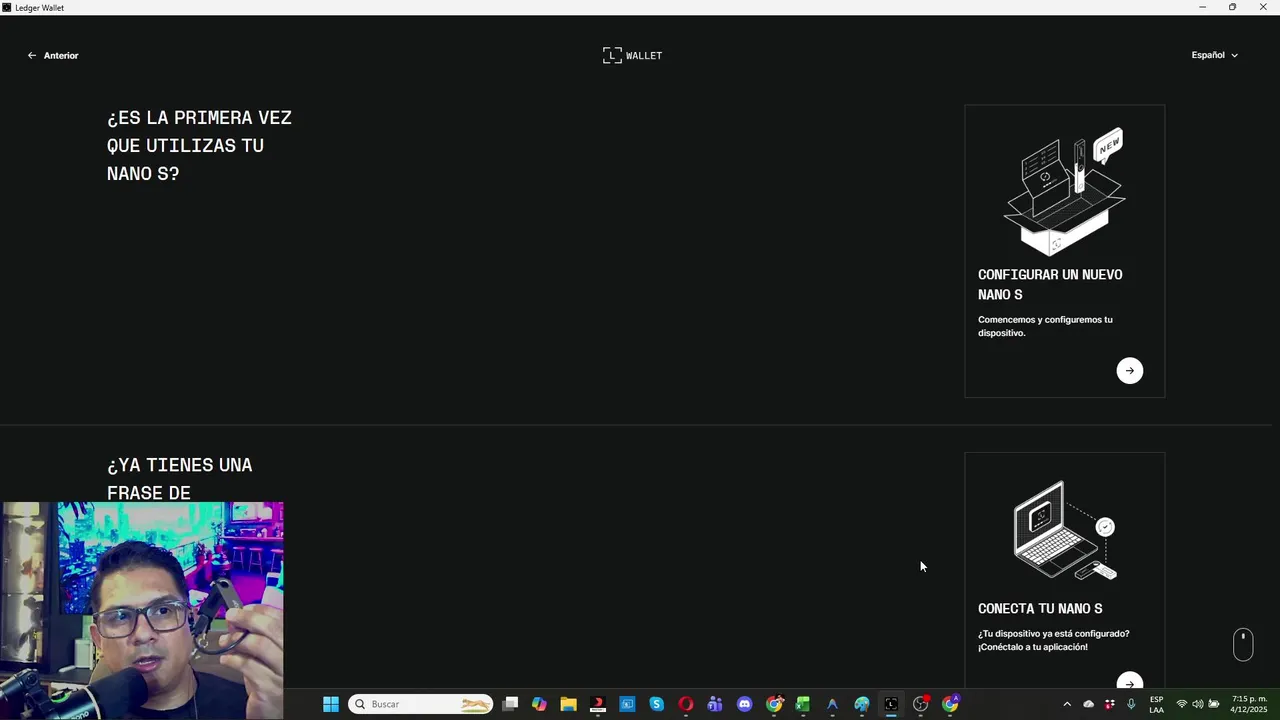Open the Español language dropdown
This screenshot has width=1280, height=720.
click(1214, 55)
